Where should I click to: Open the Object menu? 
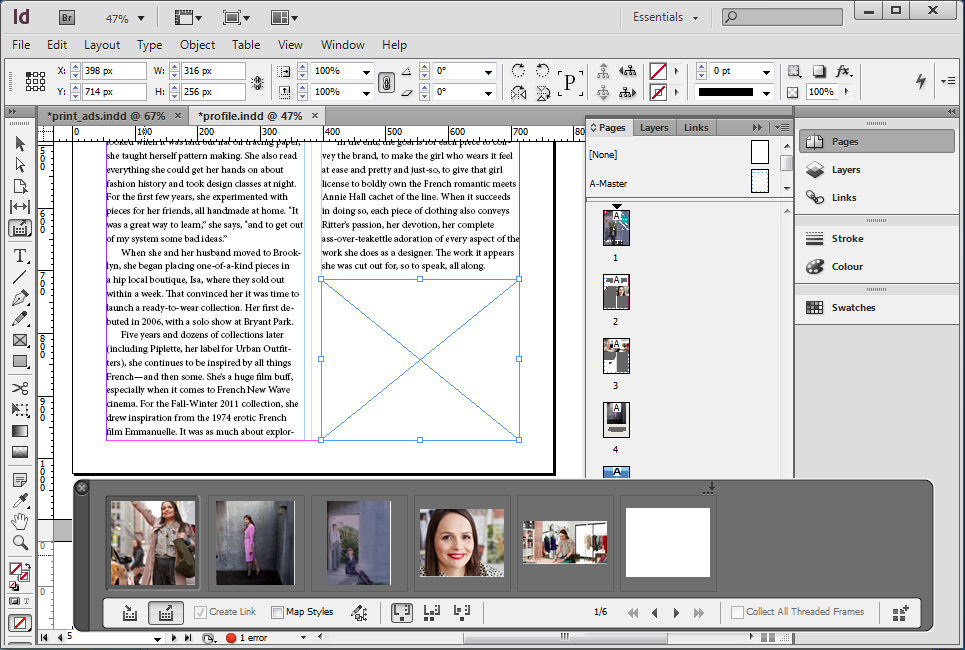point(197,45)
